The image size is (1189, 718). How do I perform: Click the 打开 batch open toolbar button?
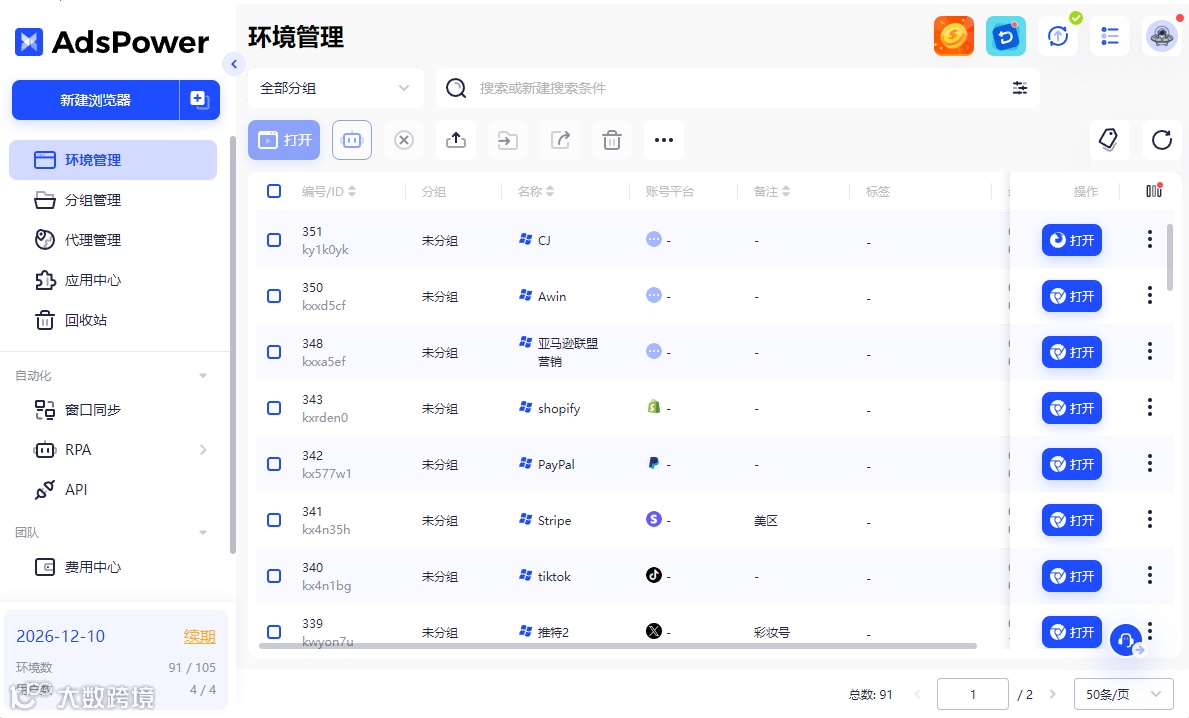pyautogui.click(x=284, y=140)
